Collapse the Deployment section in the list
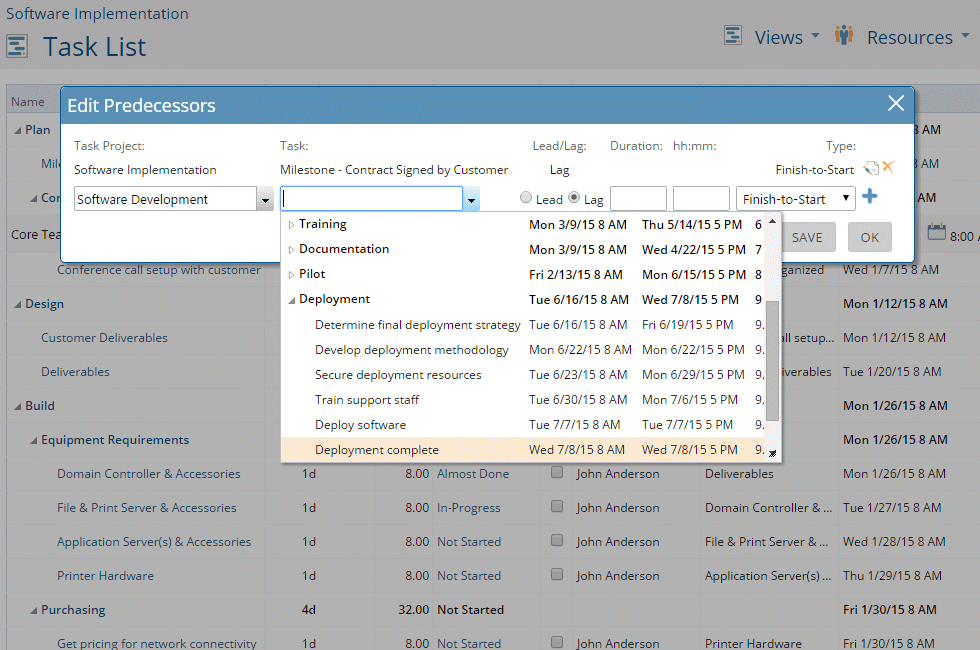This screenshot has height=650, width=980. coord(292,298)
